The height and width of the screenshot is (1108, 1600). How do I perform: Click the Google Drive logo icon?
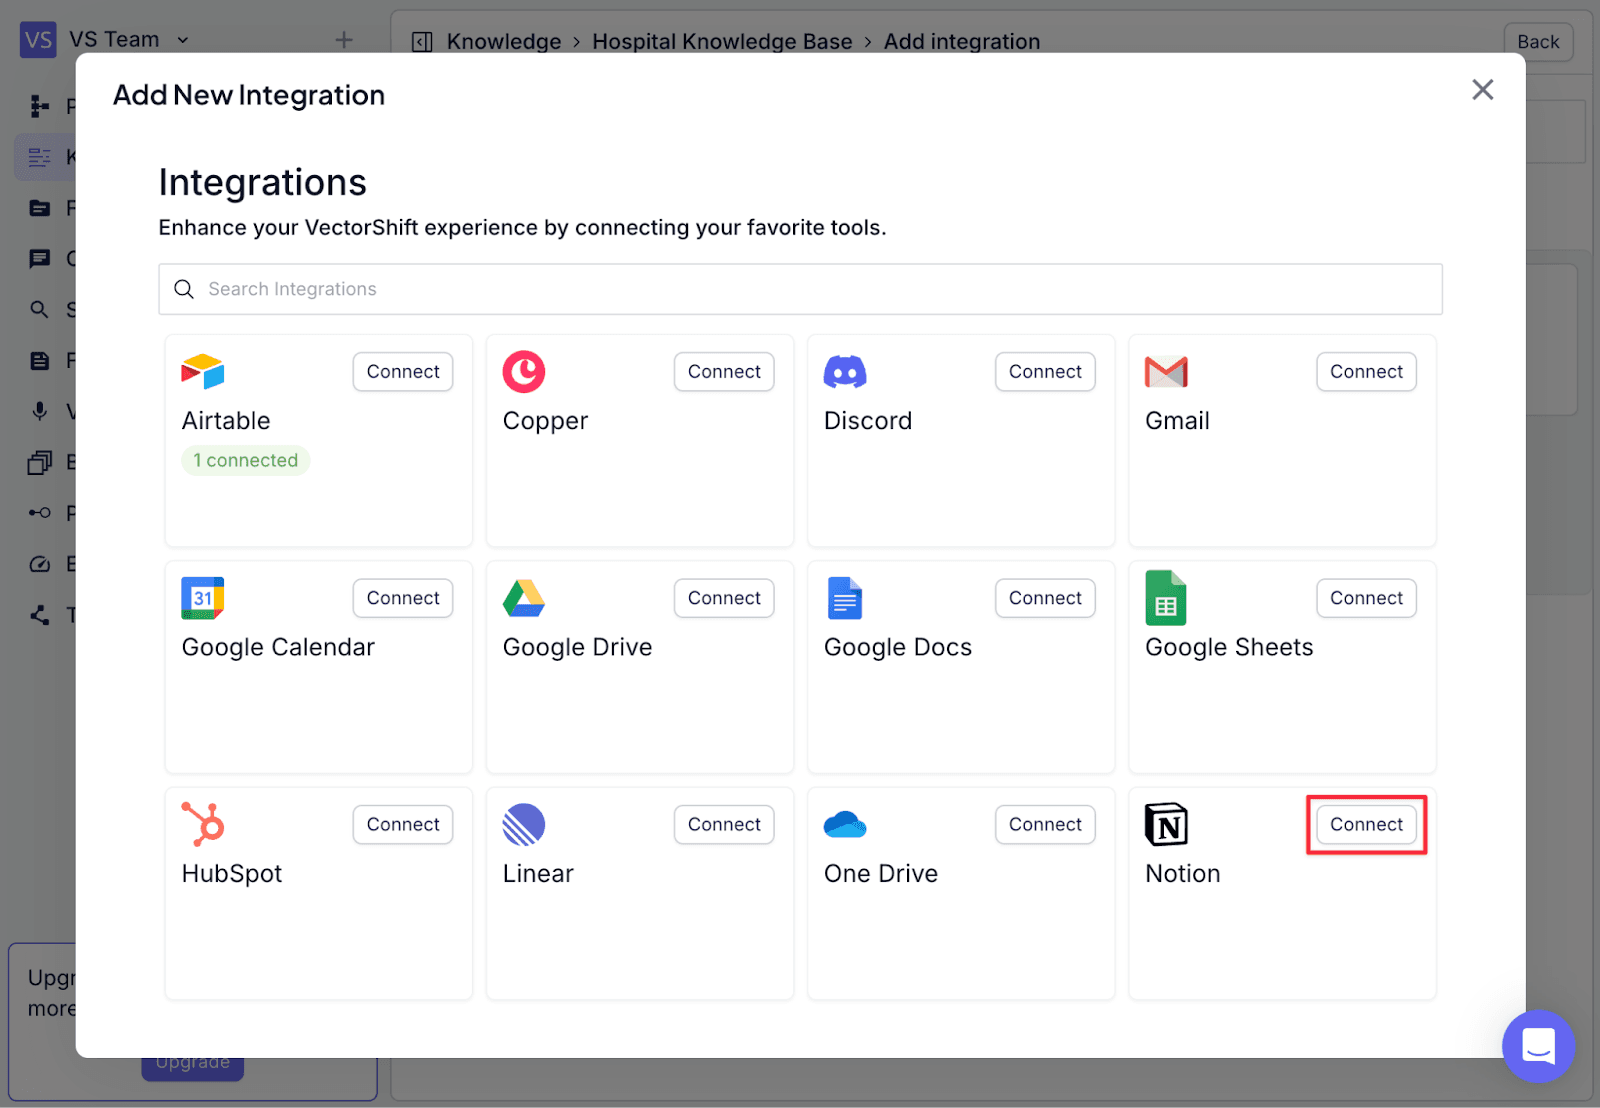click(x=524, y=598)
